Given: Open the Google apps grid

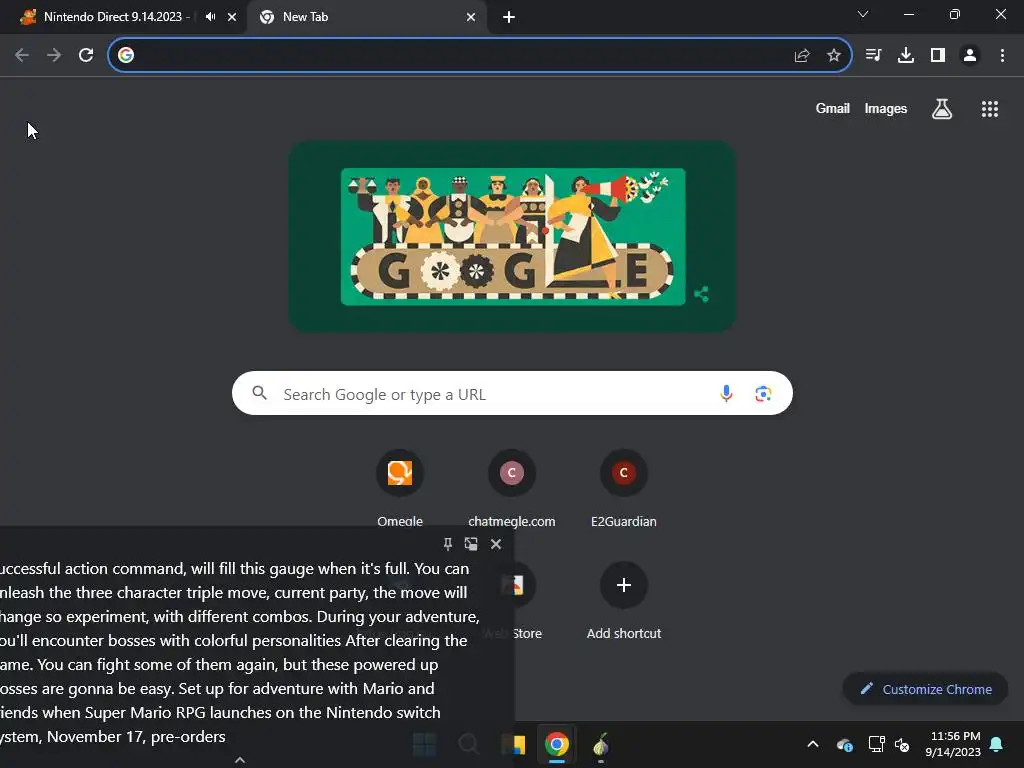Looking at the screenshot, I should 990,109.
